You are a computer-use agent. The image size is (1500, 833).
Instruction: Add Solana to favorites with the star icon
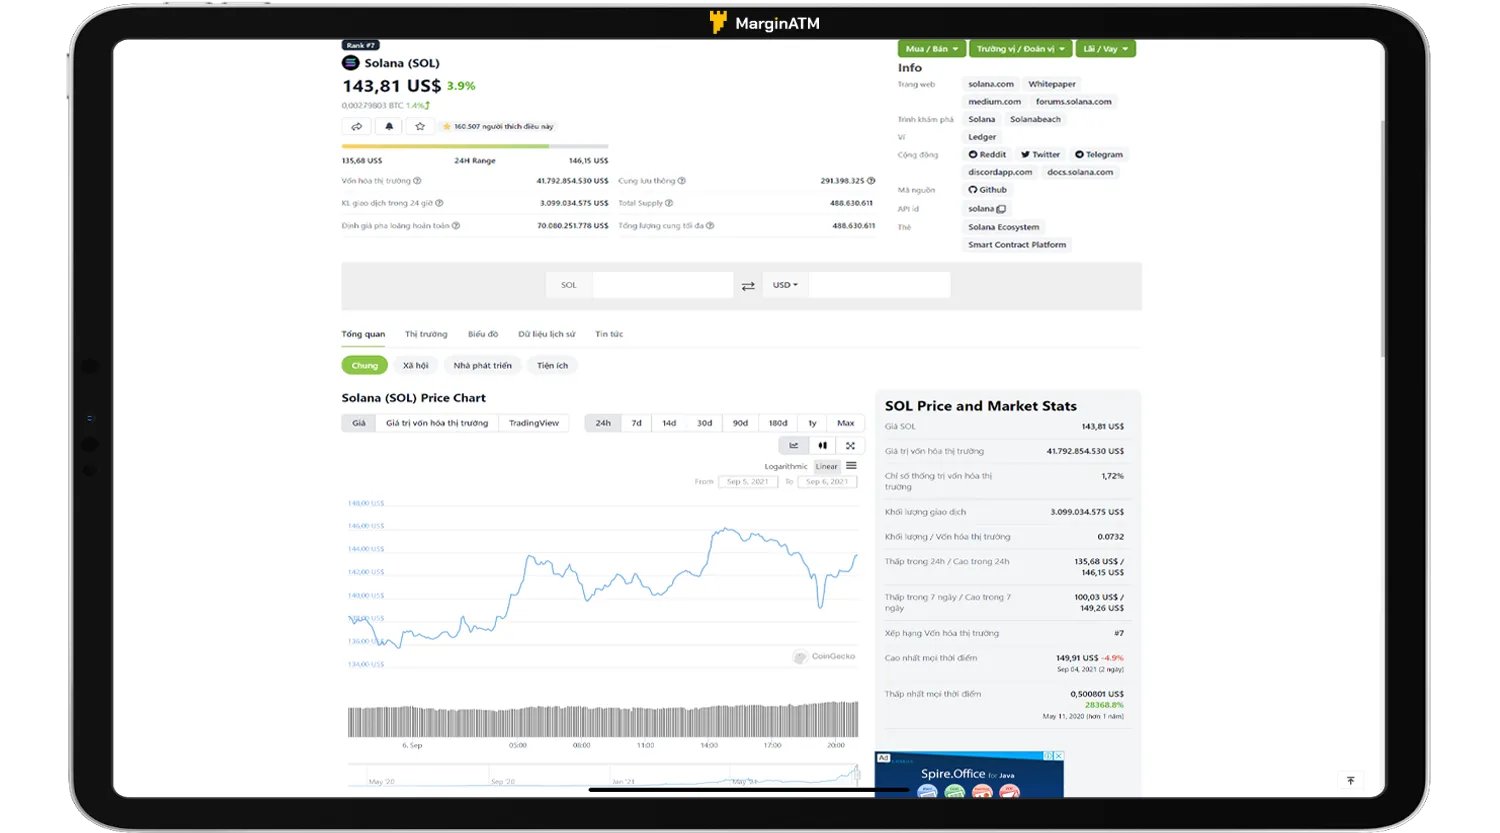pos(420,126)
